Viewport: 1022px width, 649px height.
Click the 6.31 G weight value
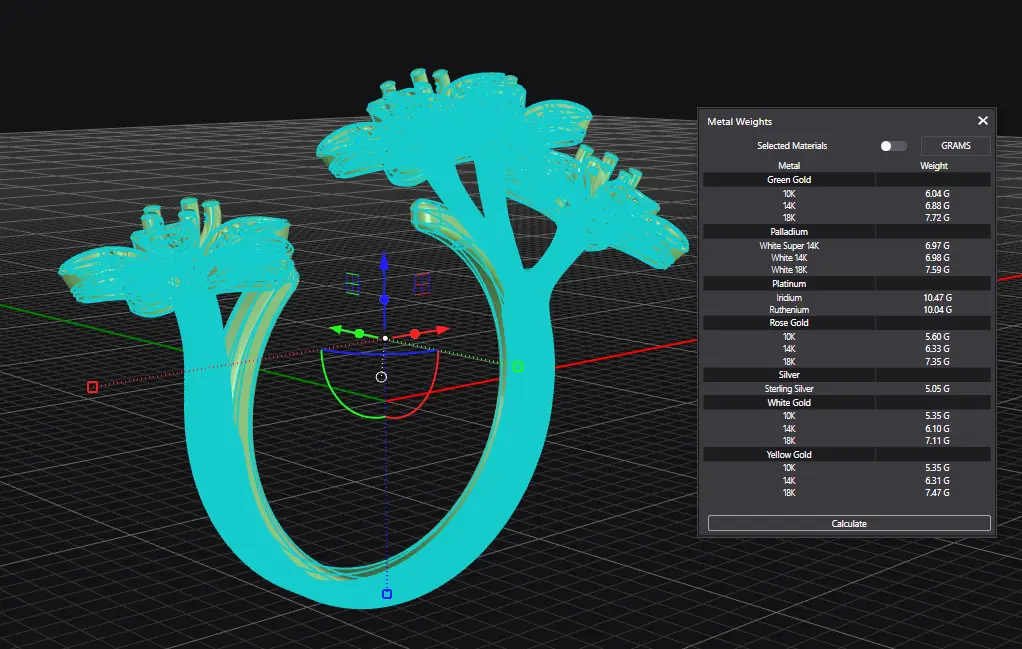coord(937,481)
